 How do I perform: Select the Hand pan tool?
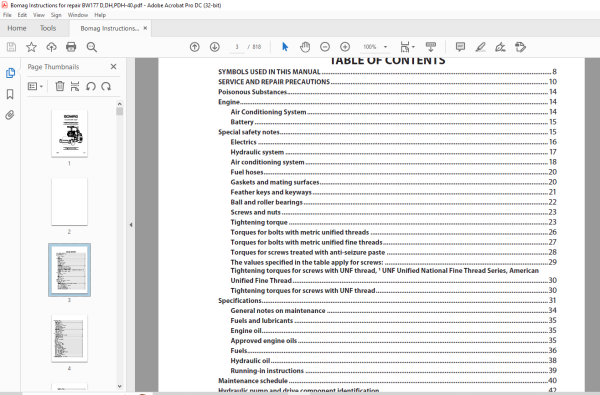[x=305, y=47]
